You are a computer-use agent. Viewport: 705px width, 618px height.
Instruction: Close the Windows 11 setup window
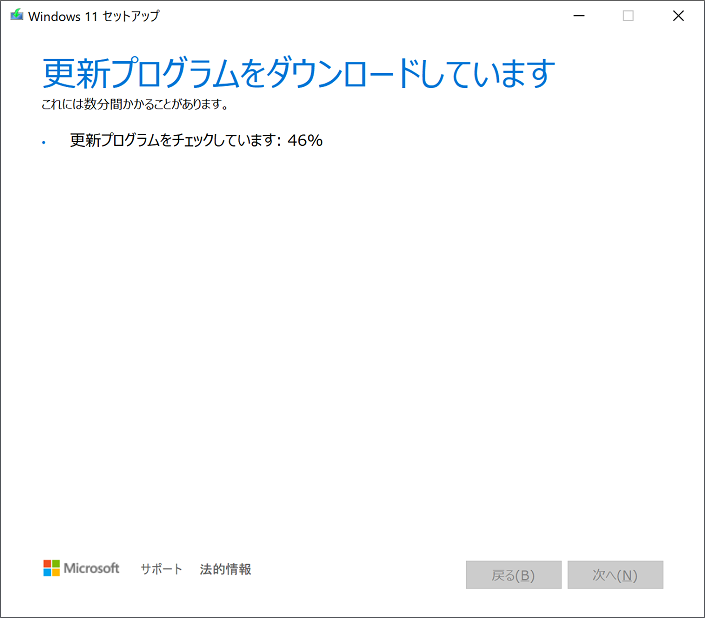point(678,16)
